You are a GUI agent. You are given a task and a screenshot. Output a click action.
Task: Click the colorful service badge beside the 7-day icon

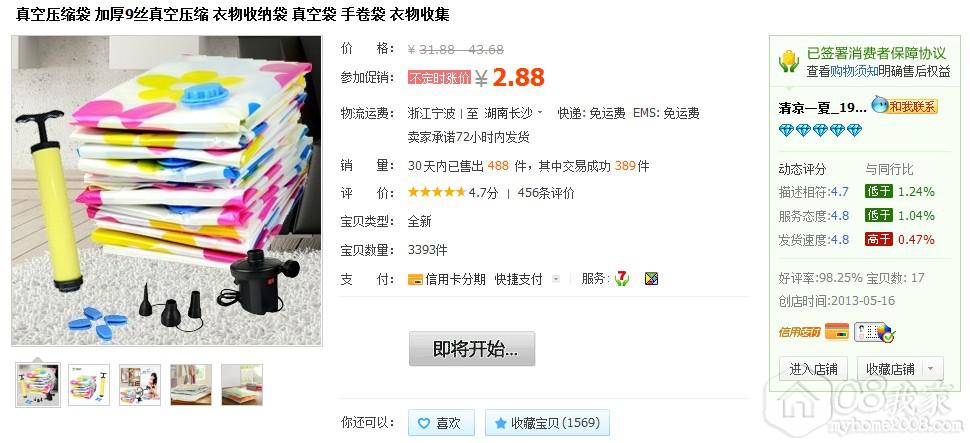point(651,279)
